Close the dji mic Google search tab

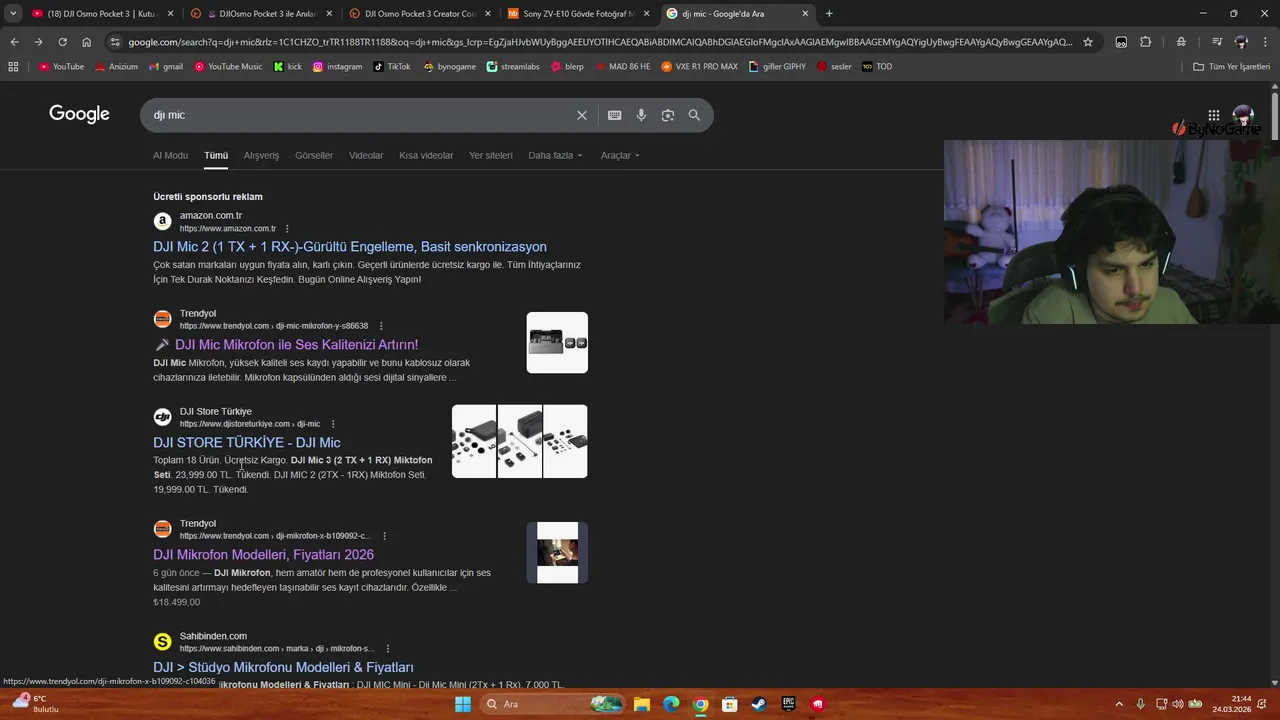[x=805, y=14]
